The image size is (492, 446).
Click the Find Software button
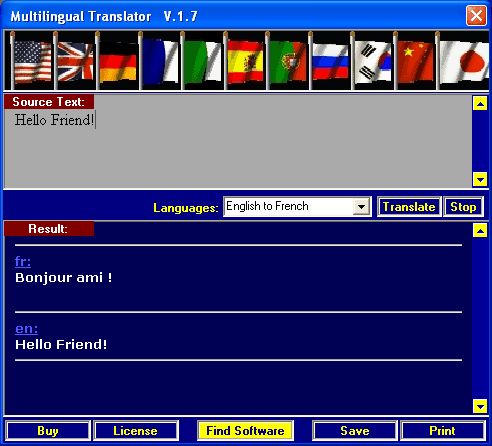(x=245, y=431)
